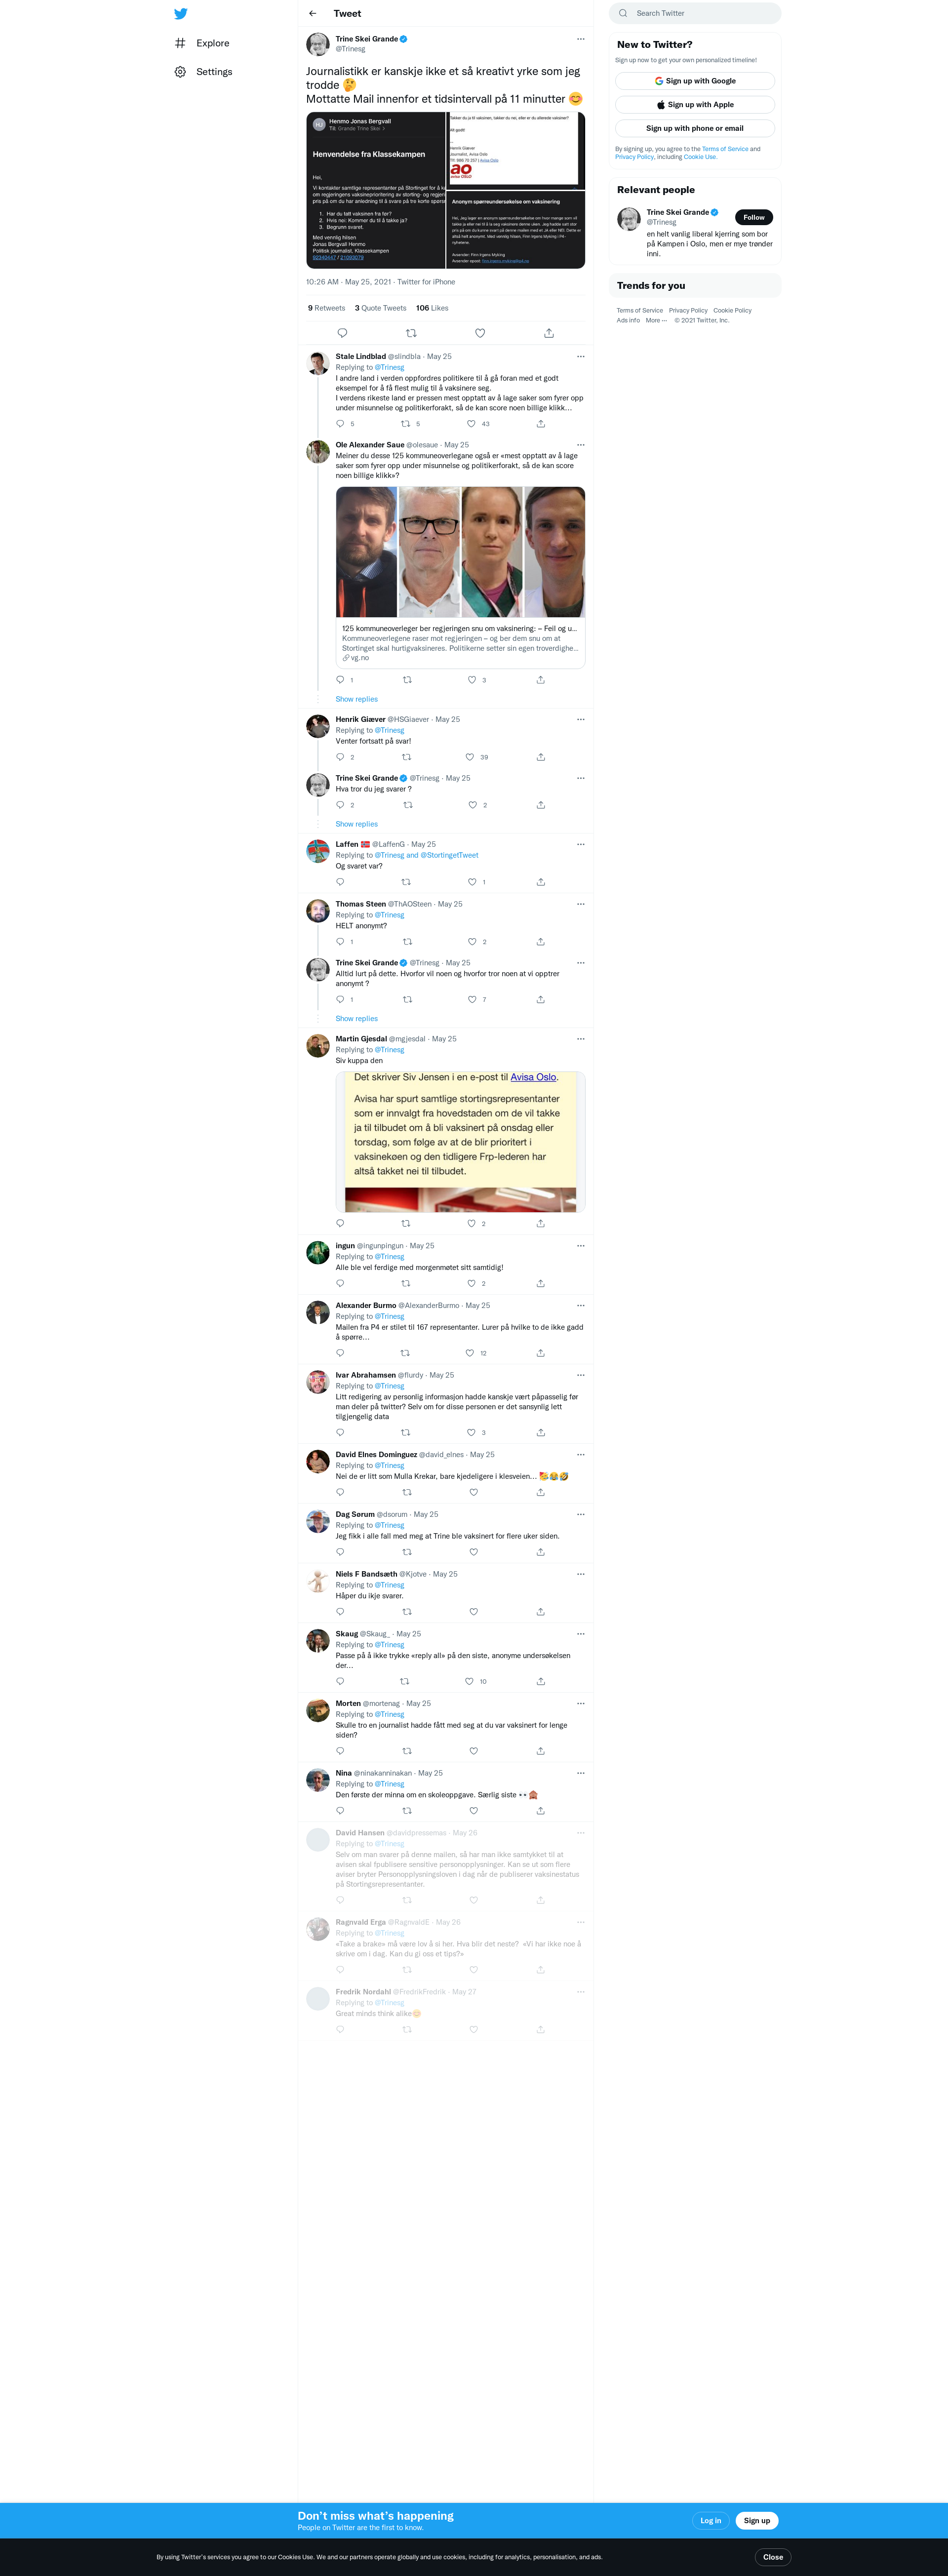Follow Trine Skei Grande
Viewport: 948px width, 2576px height.
click(x=754, y=217)
